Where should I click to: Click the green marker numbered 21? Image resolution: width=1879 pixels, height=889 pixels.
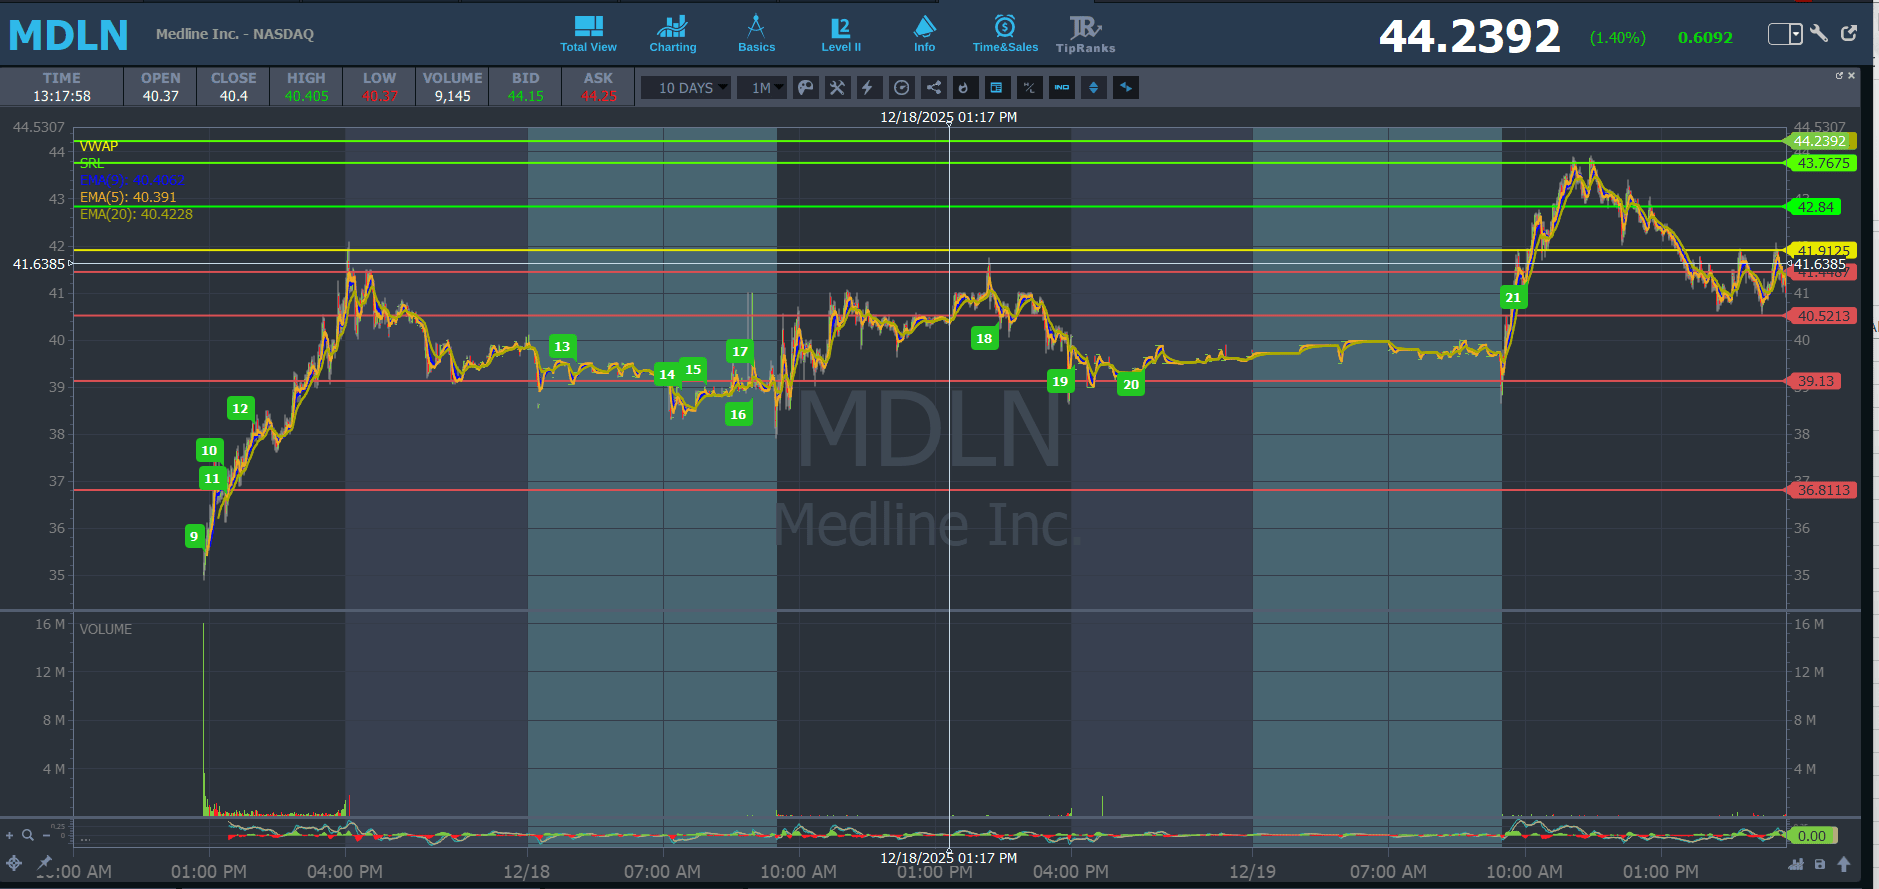(x=1513, y=297)
